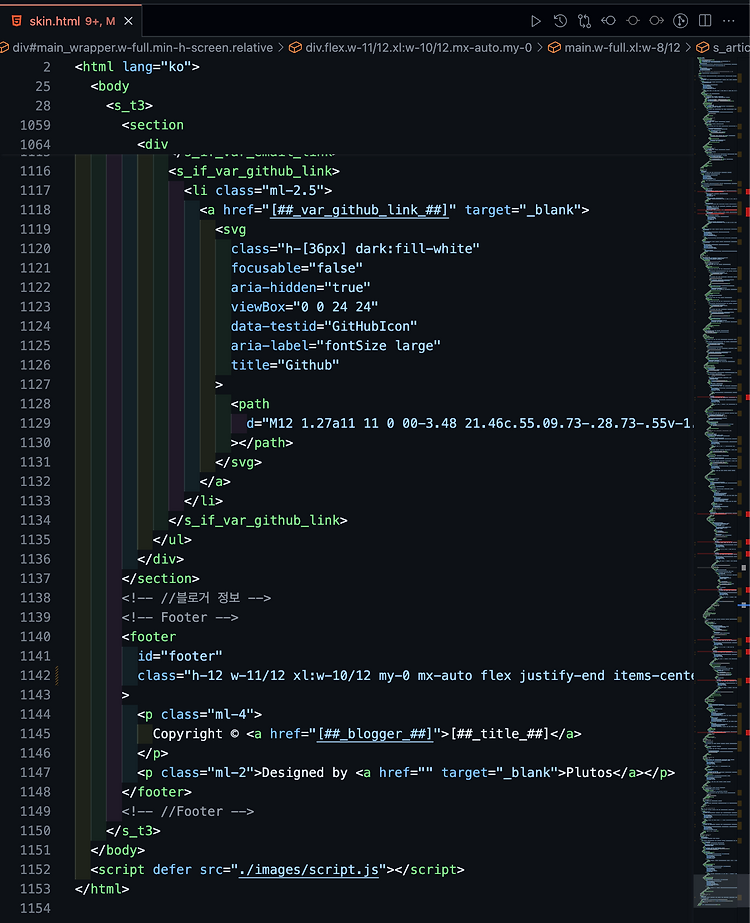Click the middle commit circle icon
Viewport: 750px width, 923px height.
(x=633, y=21)
